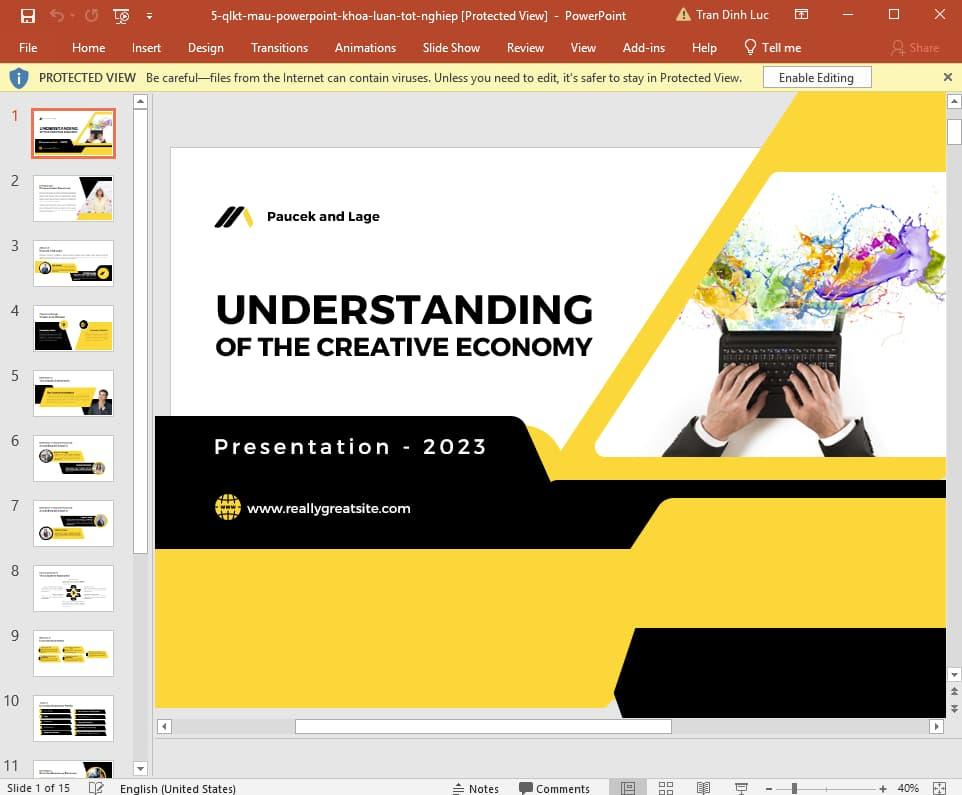Toggle Normal view button in status bar

[628, 788]
